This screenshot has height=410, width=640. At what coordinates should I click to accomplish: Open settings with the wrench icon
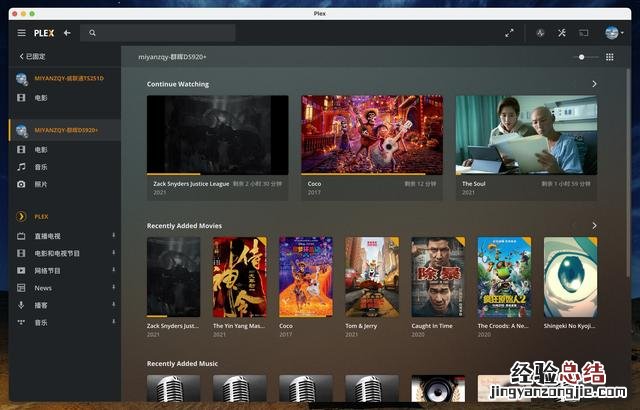(562, 33)
